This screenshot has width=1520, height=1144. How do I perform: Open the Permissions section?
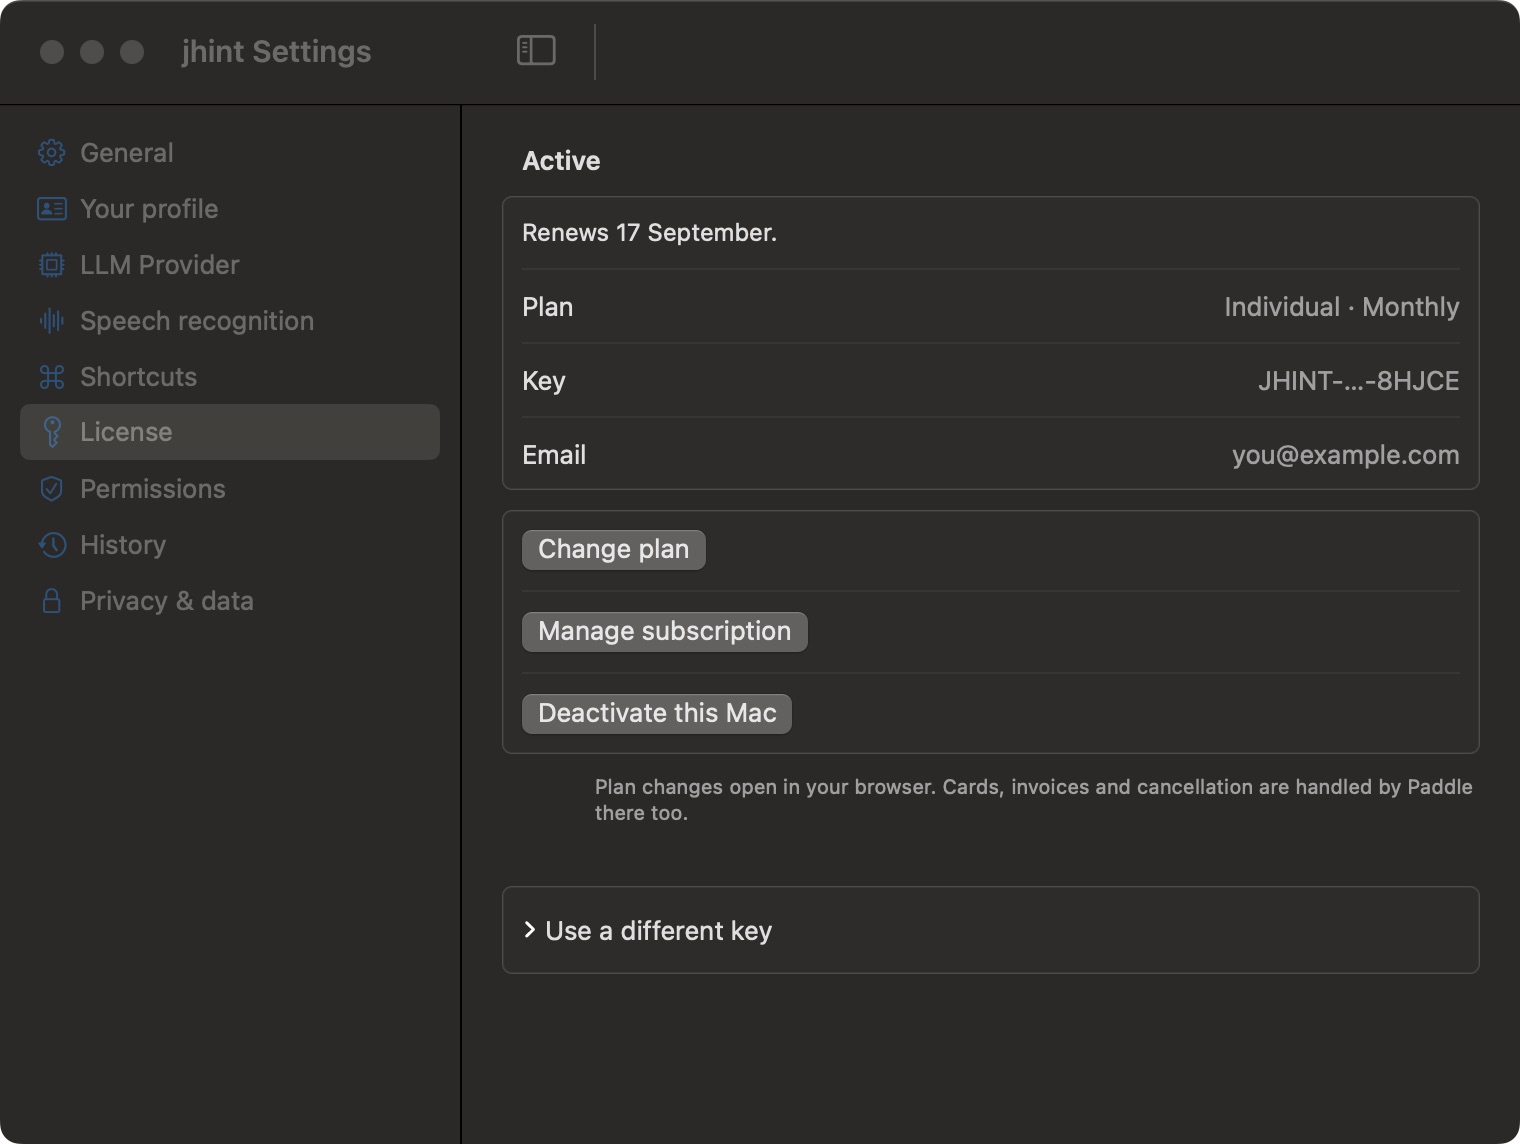click(x=230, y=489)
